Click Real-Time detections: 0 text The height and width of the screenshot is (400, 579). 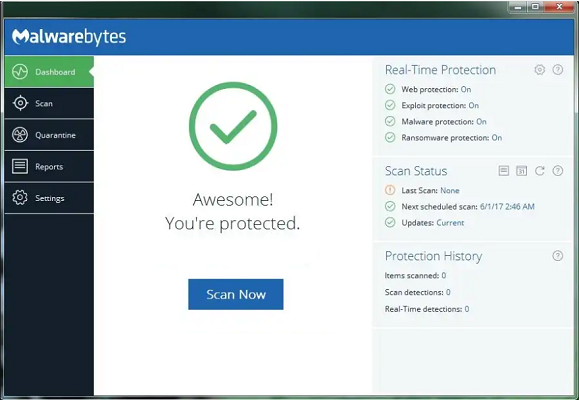(427, 309)
